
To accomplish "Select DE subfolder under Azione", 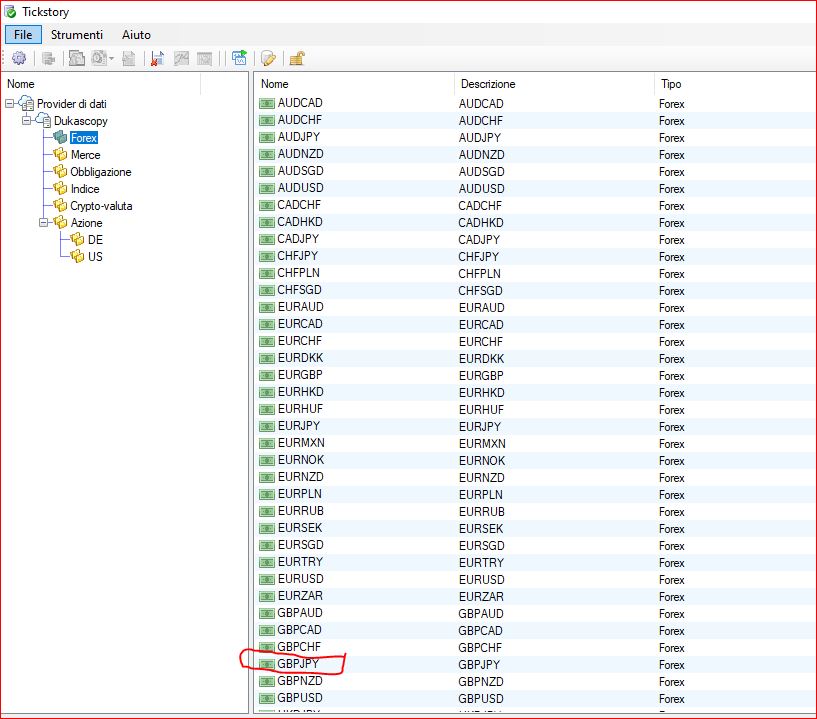I will 95,240.
